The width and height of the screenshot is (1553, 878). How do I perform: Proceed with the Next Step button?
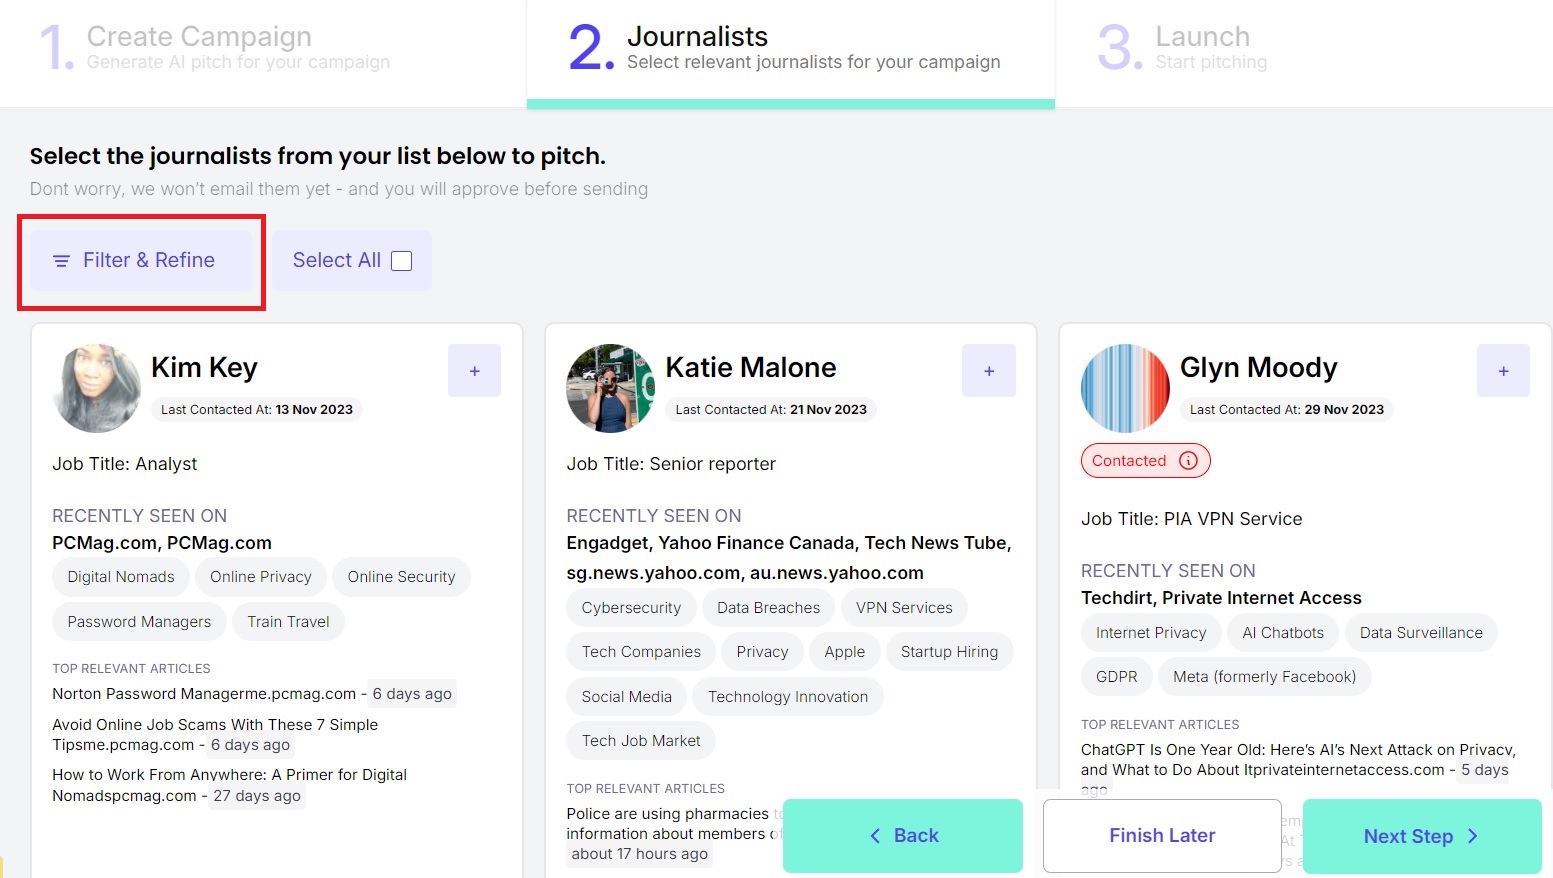click(x=1422, y=836)
